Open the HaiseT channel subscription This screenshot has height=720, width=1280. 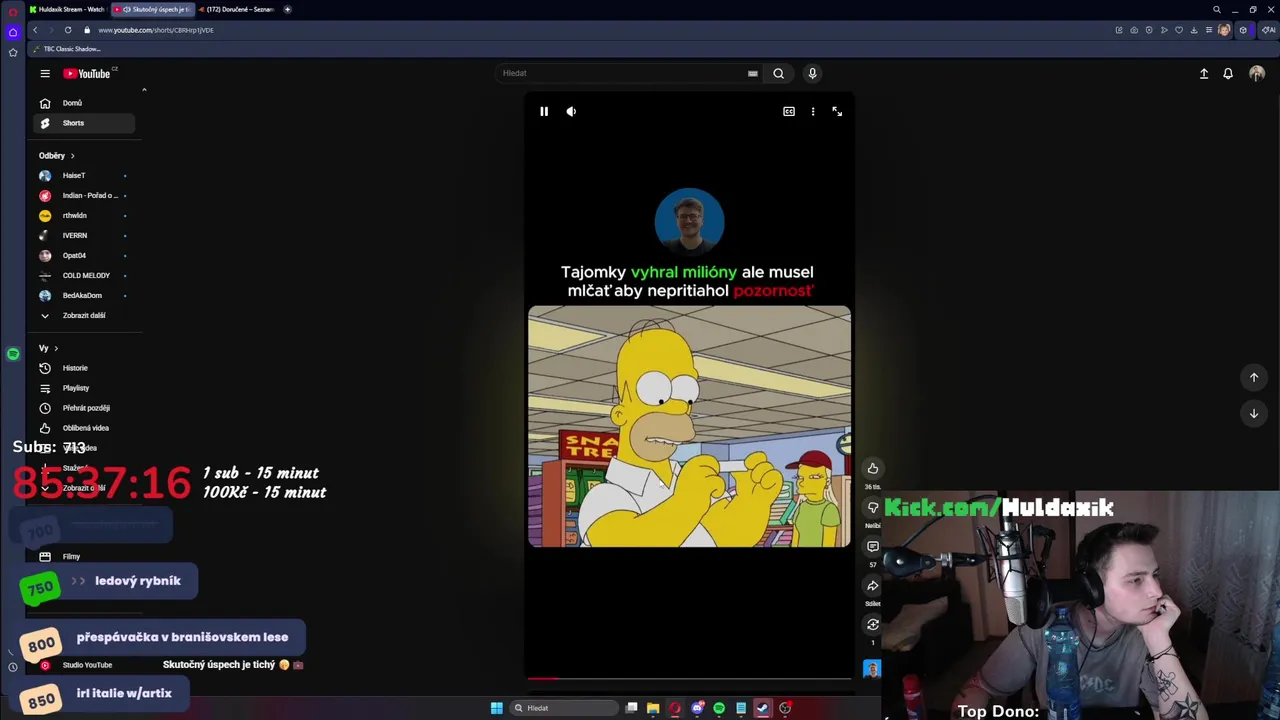pyautogui.click(x=84, y=175)
